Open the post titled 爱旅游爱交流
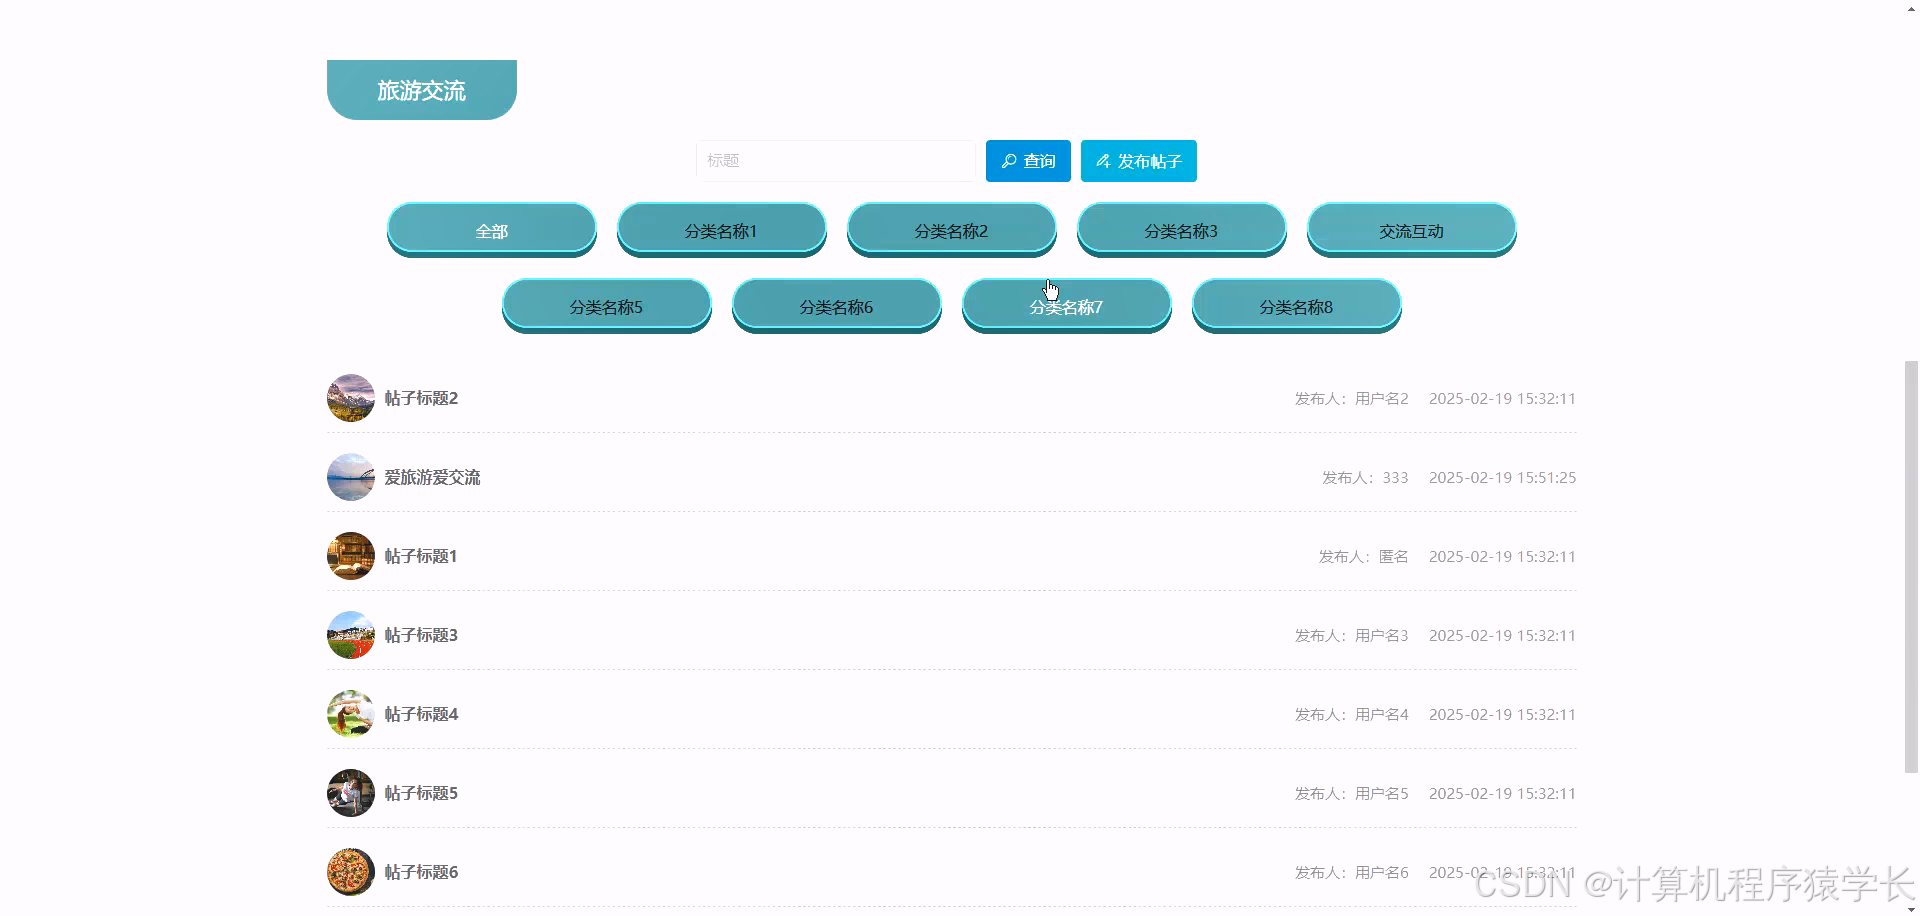The width and height of the screenshot is (1920, 916). (432, 477)
